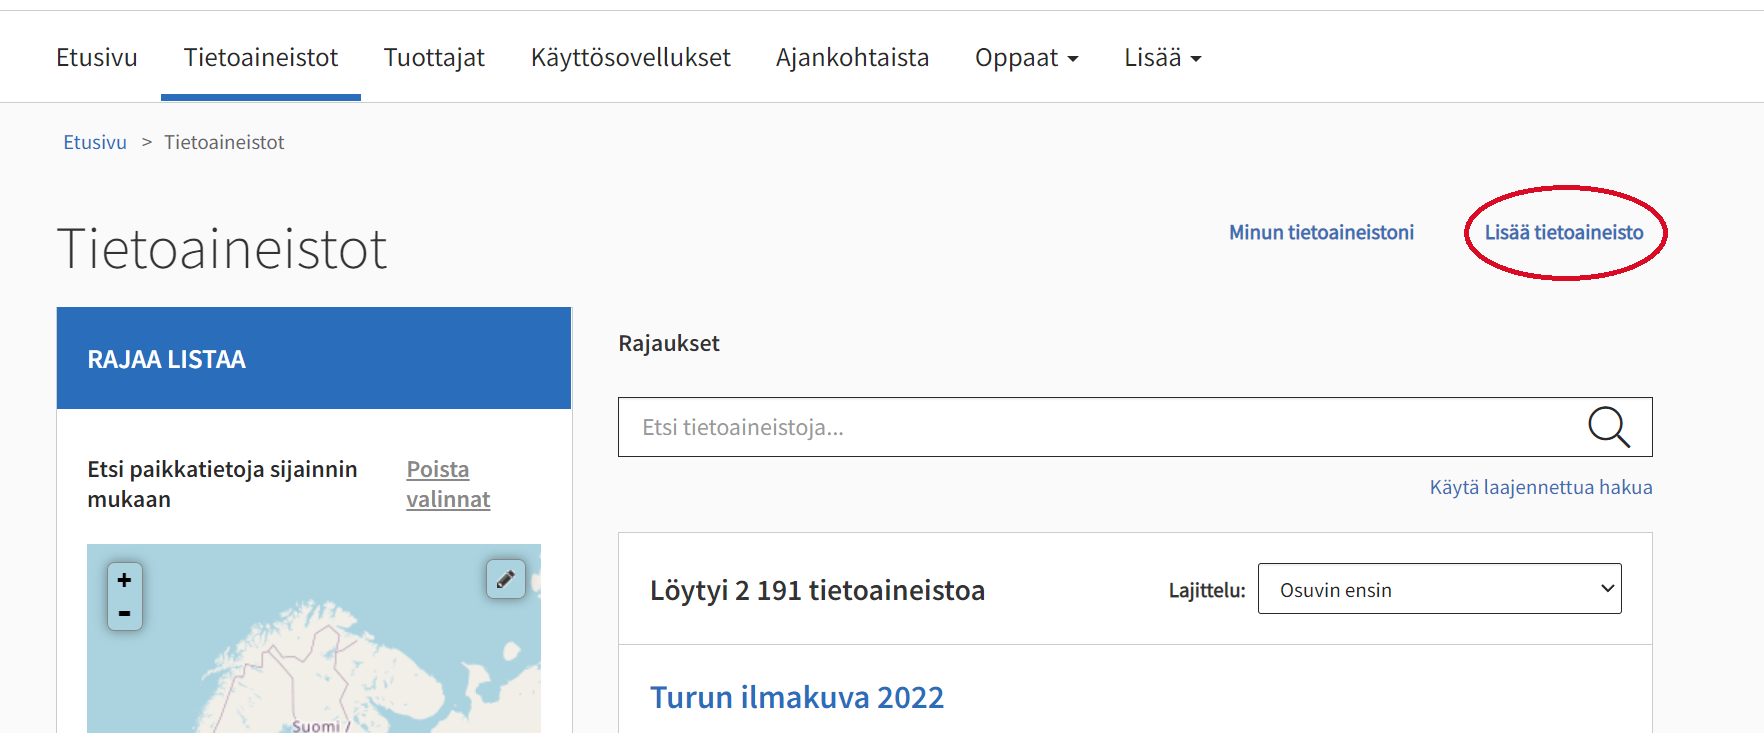The width and height of the screenshot is (1764, 733).
Task: Focus the Etsi tietoaineistoja search field
Action: (1100, 427)
